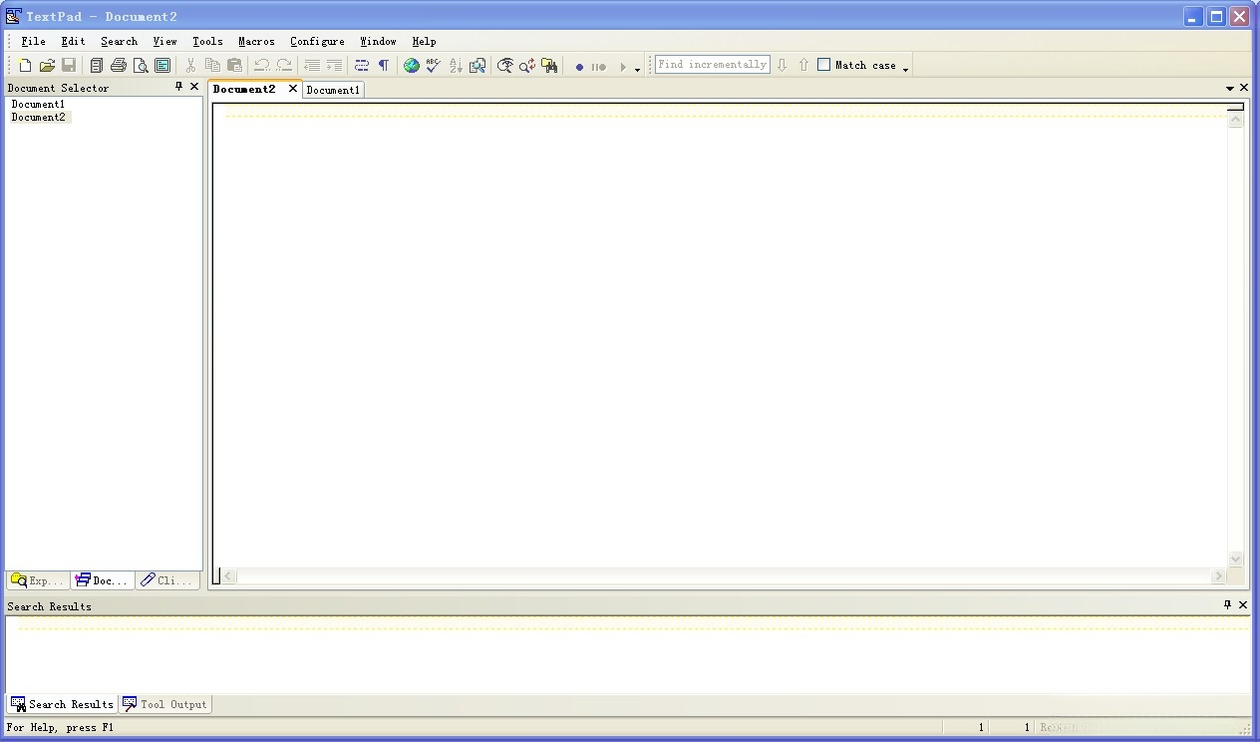Click the Find incrementally search field

(712, 64)
